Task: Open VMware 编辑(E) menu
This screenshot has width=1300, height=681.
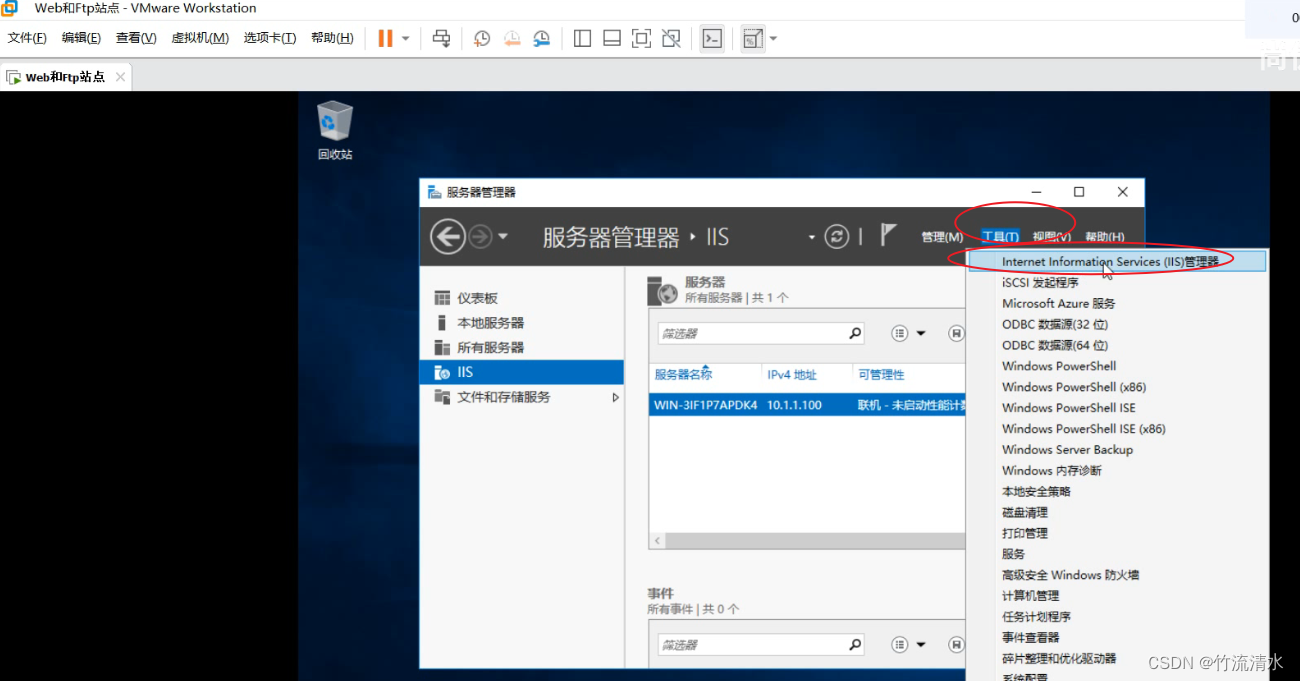Action: 81,38
